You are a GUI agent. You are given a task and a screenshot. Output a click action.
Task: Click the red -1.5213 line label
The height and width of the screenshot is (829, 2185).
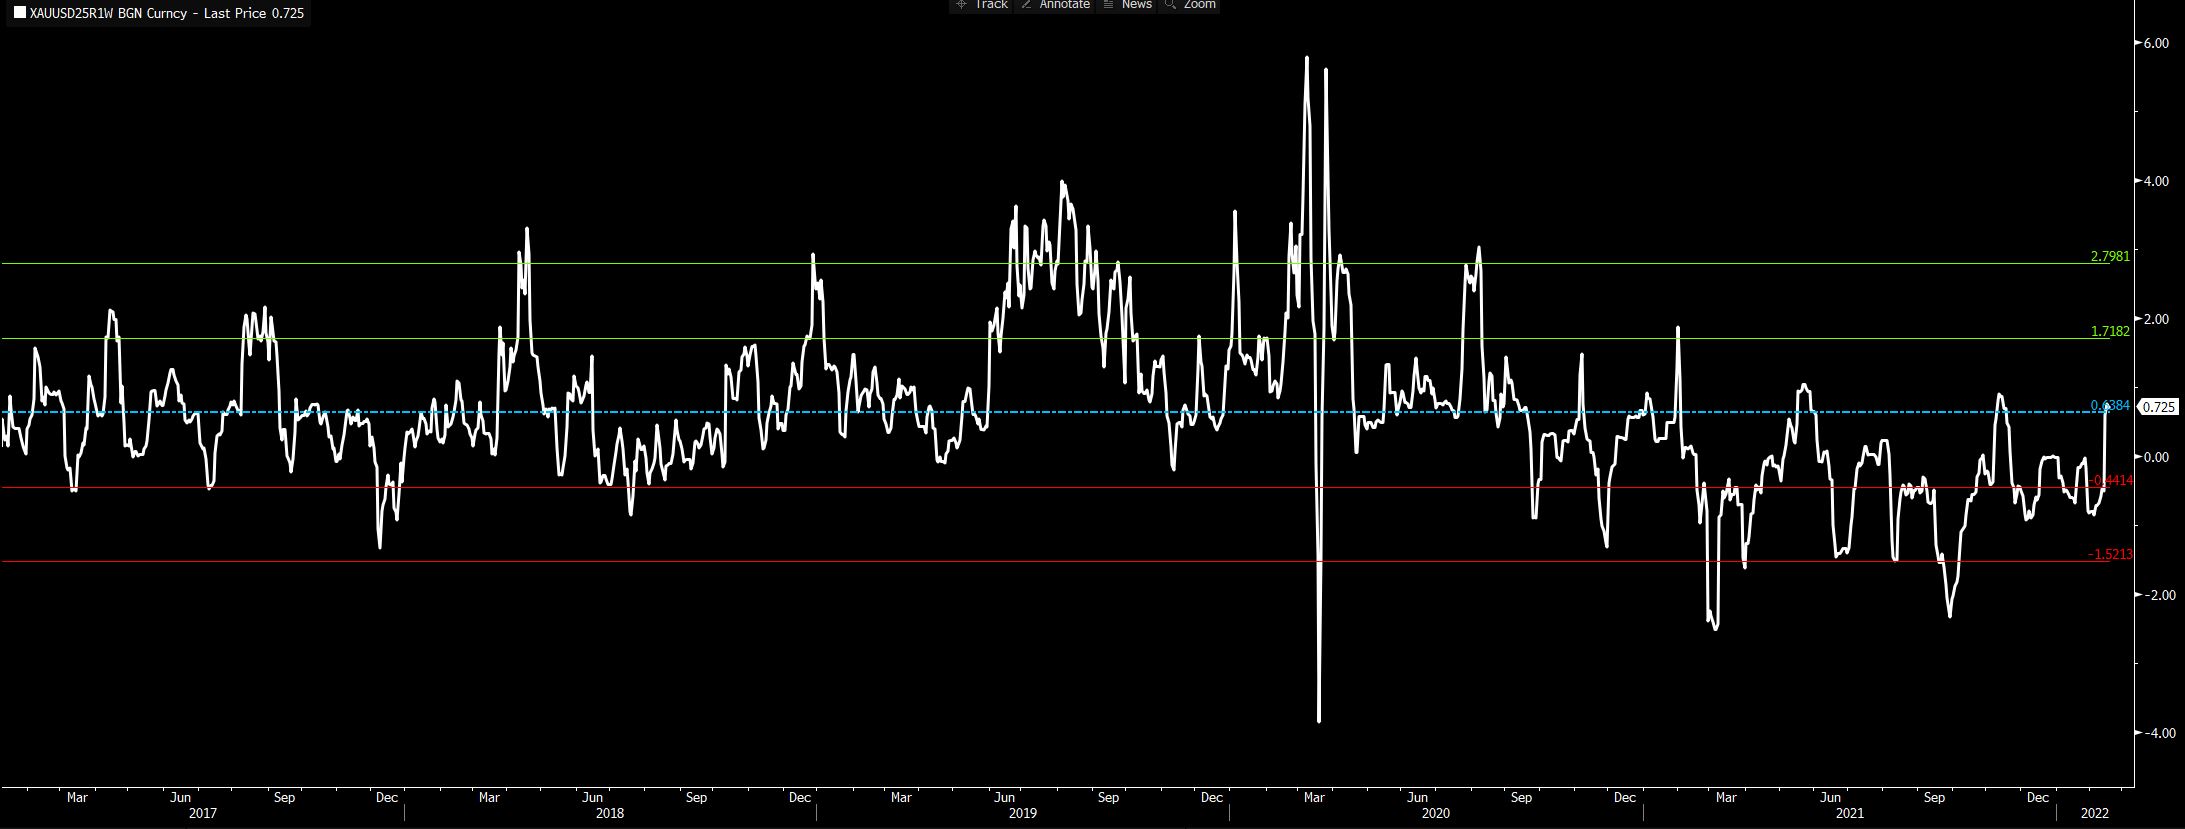click(x=2110, y=554)
